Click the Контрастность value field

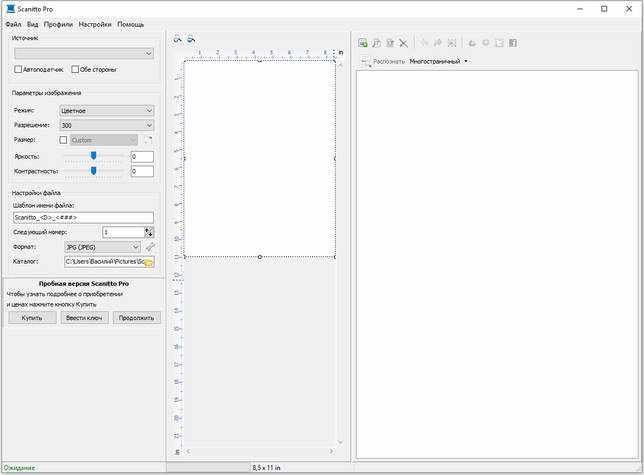tap(142, 171)
